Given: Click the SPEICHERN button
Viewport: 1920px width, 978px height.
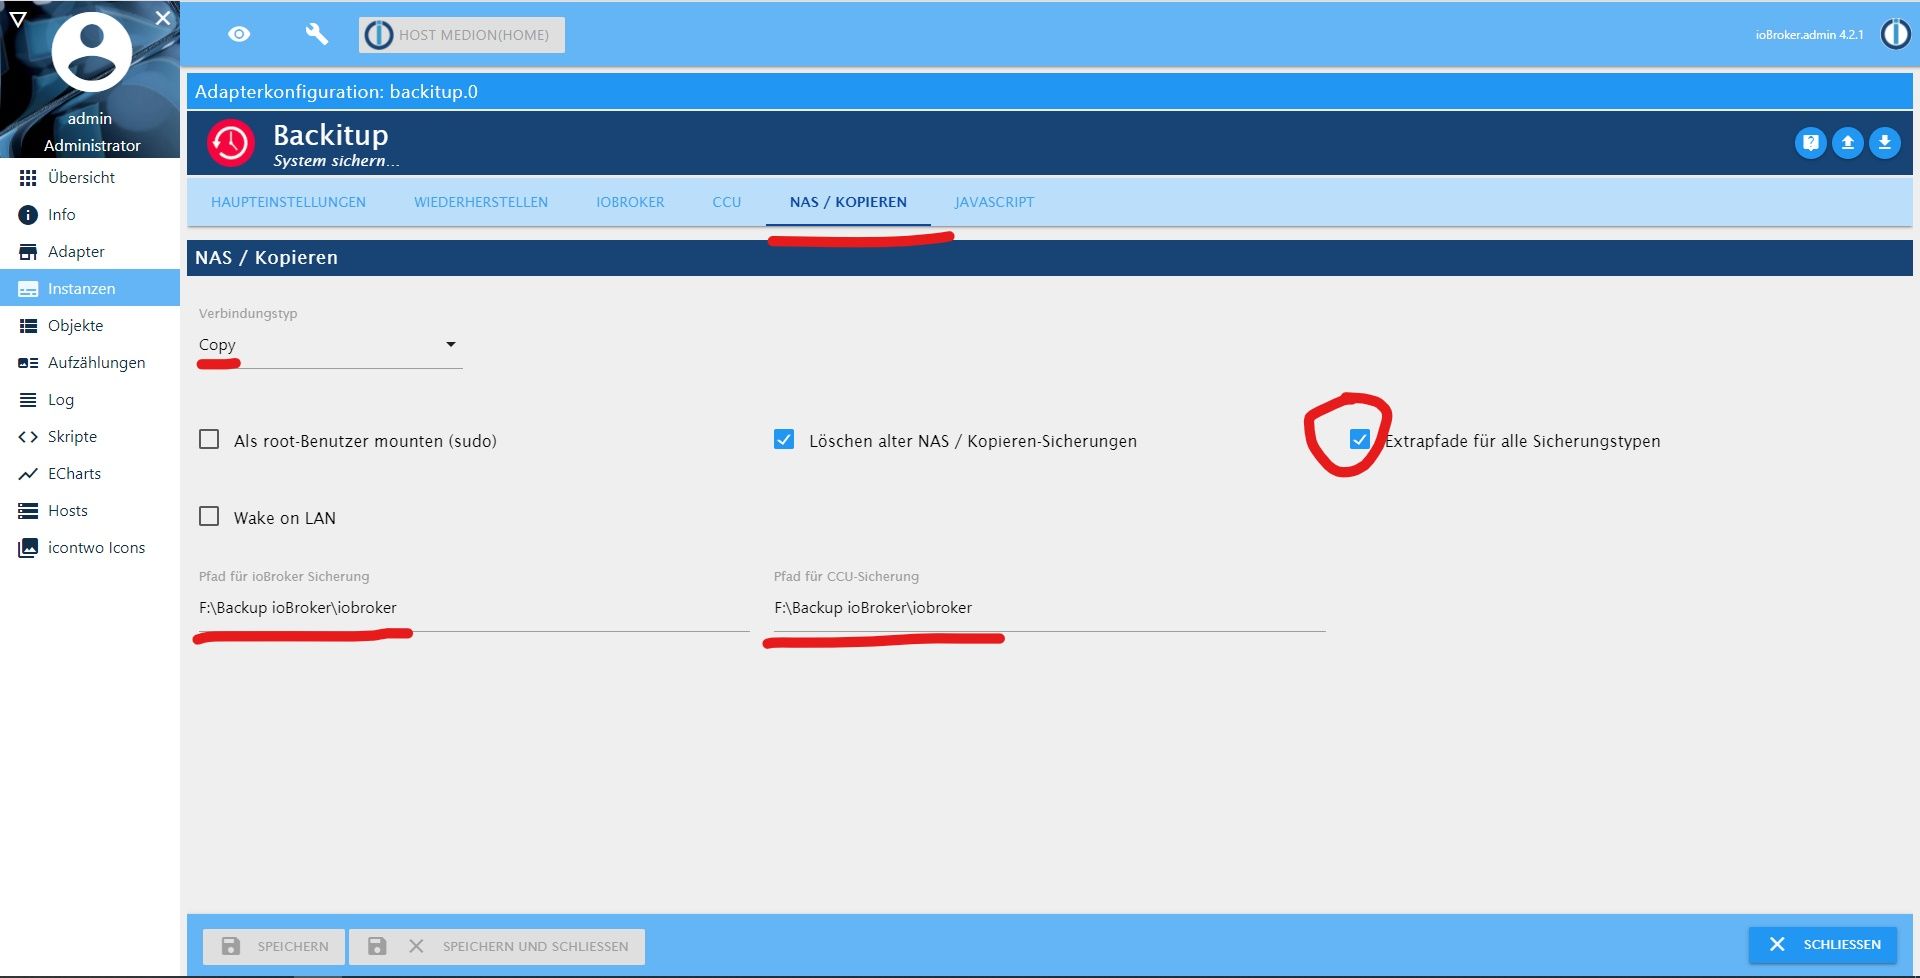Looking at the screenshot, I should click(x=274, y=946).
